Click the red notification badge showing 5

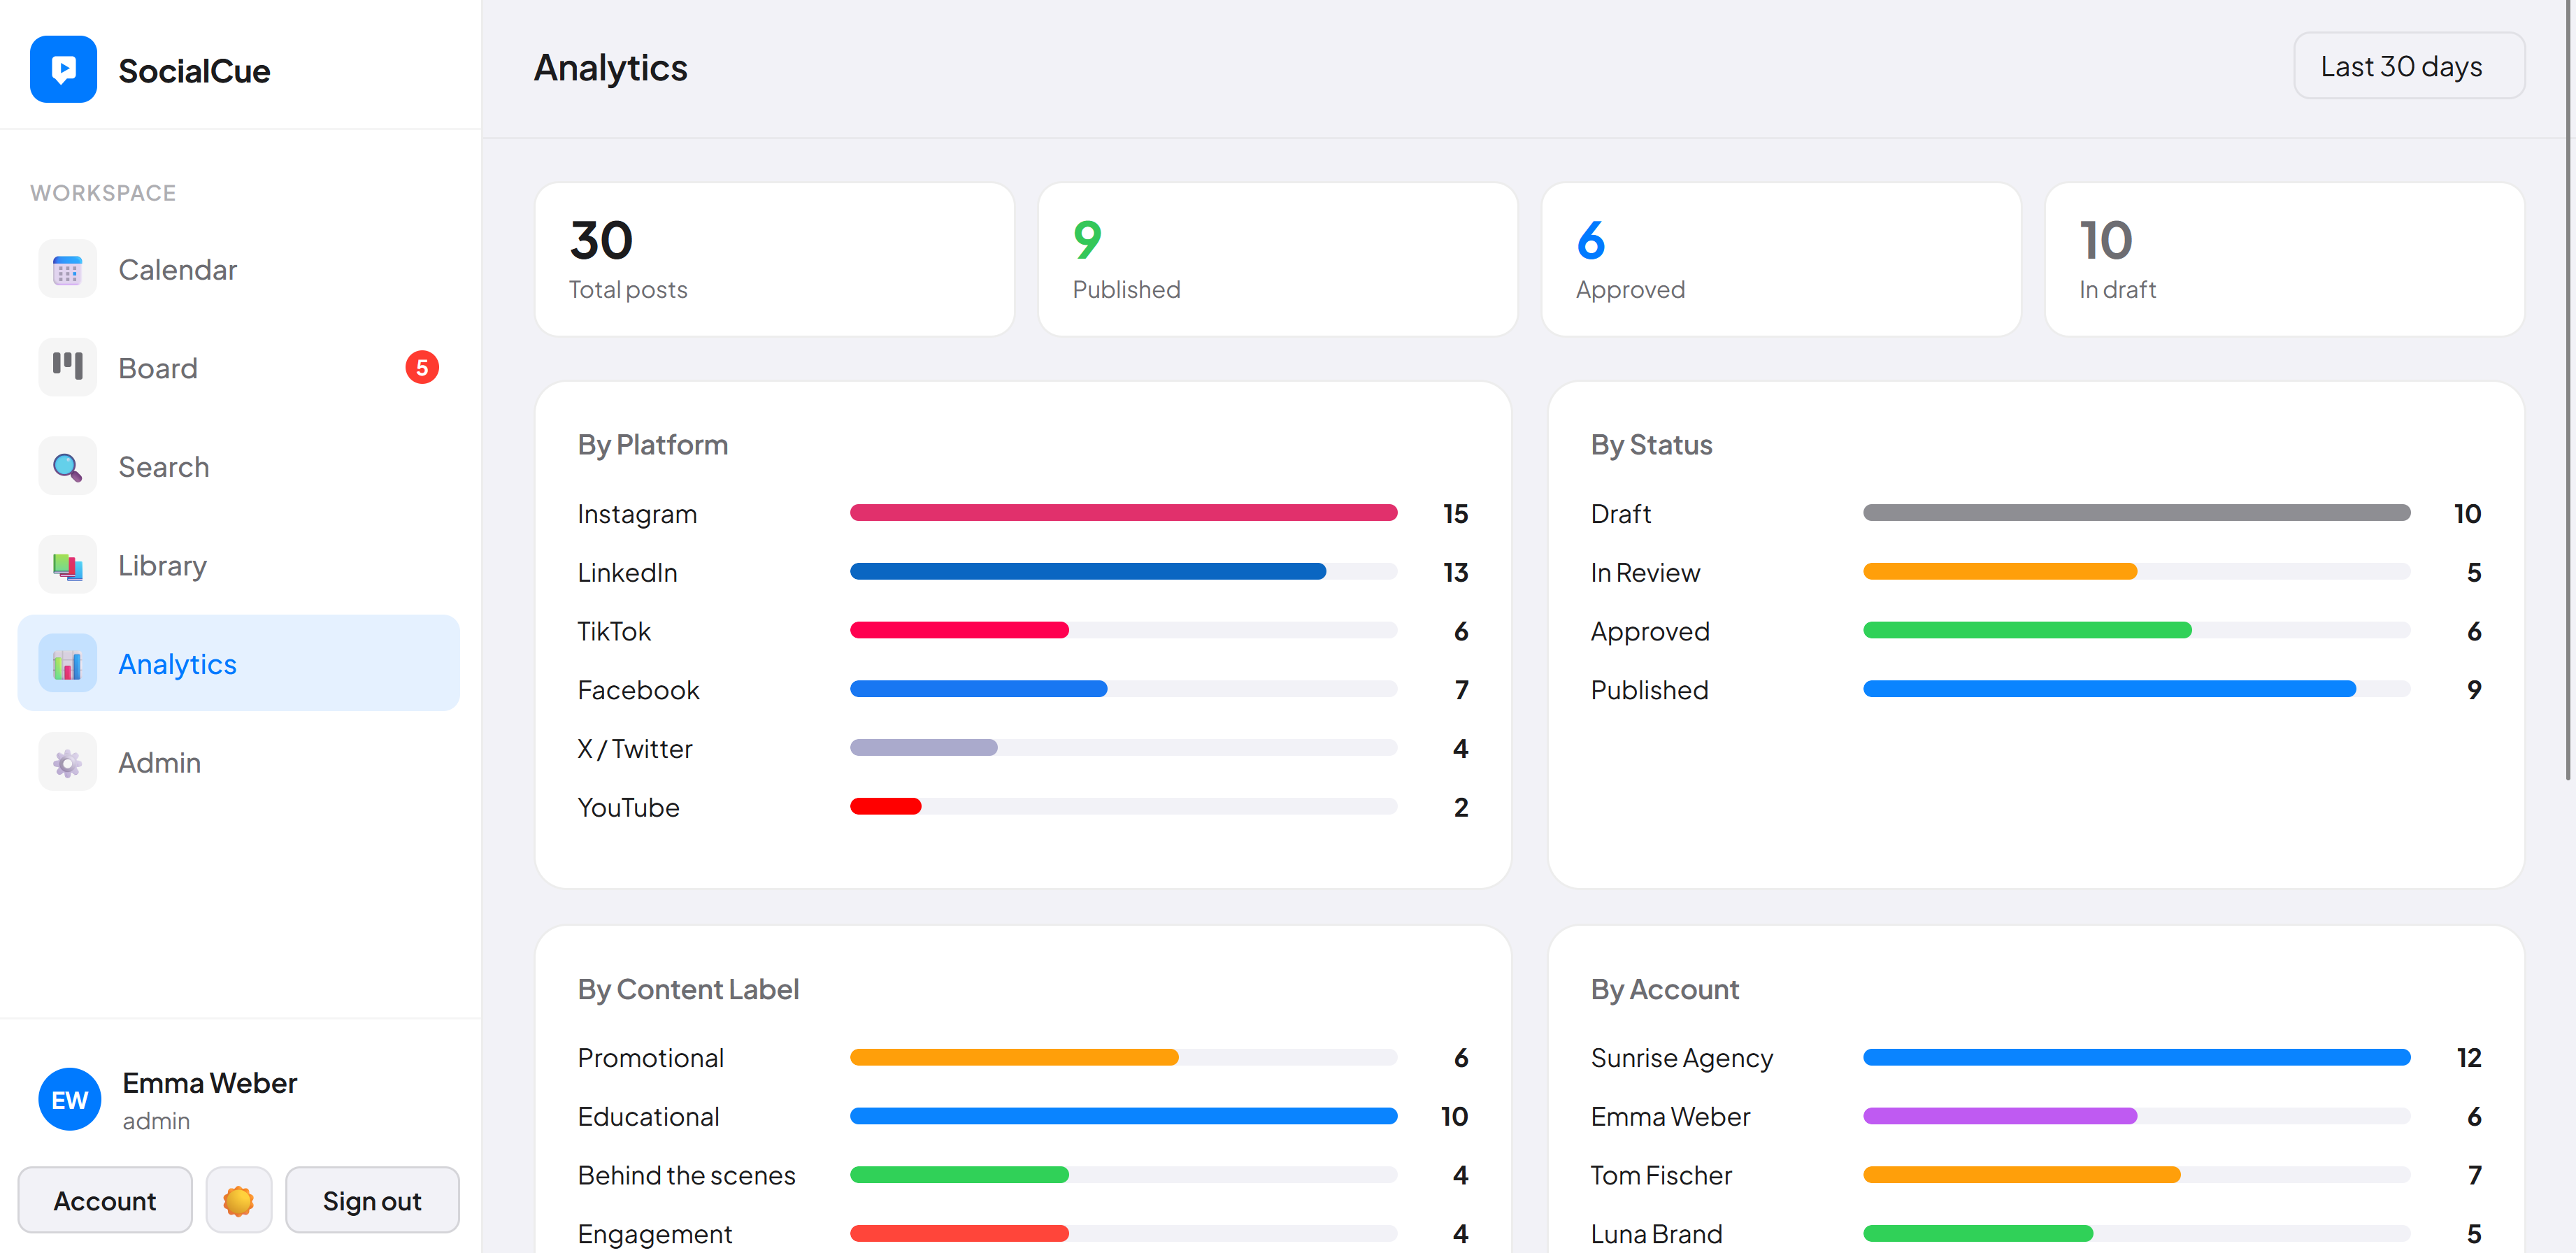coord(422,367)
